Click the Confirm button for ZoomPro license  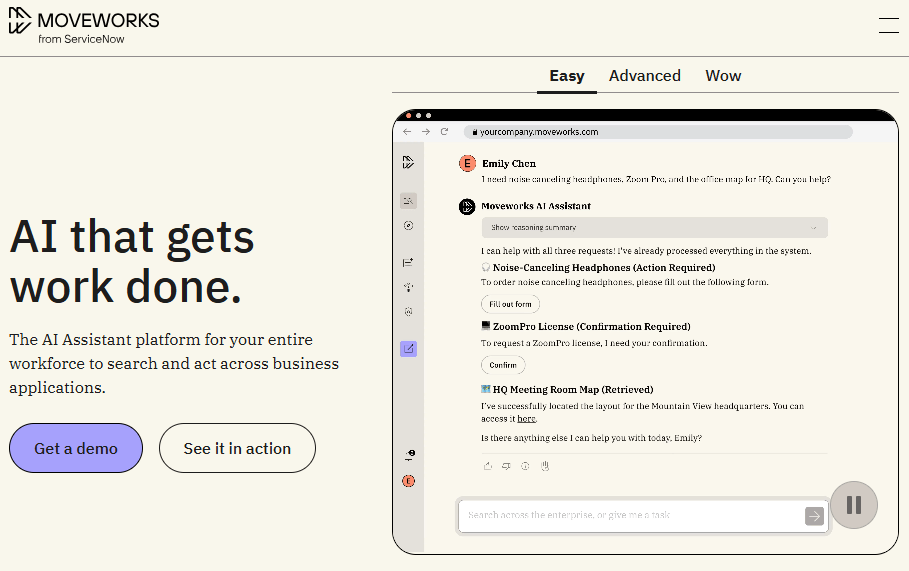[503, 365]
